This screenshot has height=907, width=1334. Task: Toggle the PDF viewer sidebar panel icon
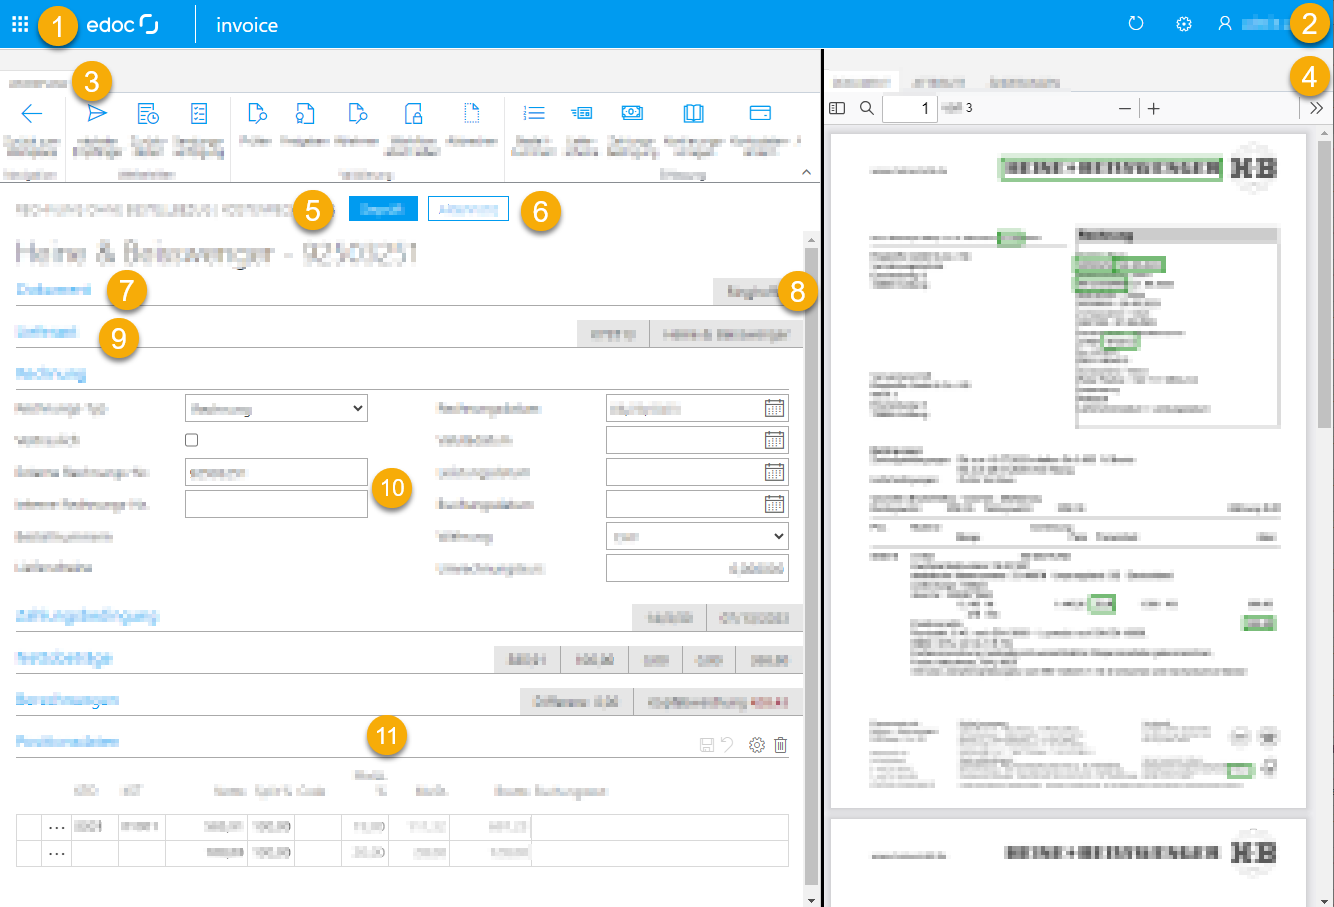[x=838, y=108]
